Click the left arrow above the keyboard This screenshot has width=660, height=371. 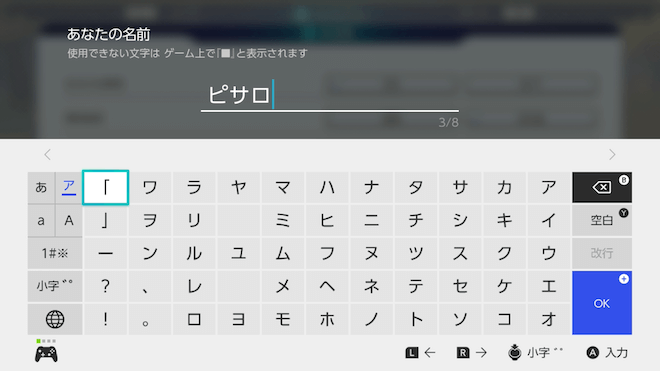click(x=48, y=155)
